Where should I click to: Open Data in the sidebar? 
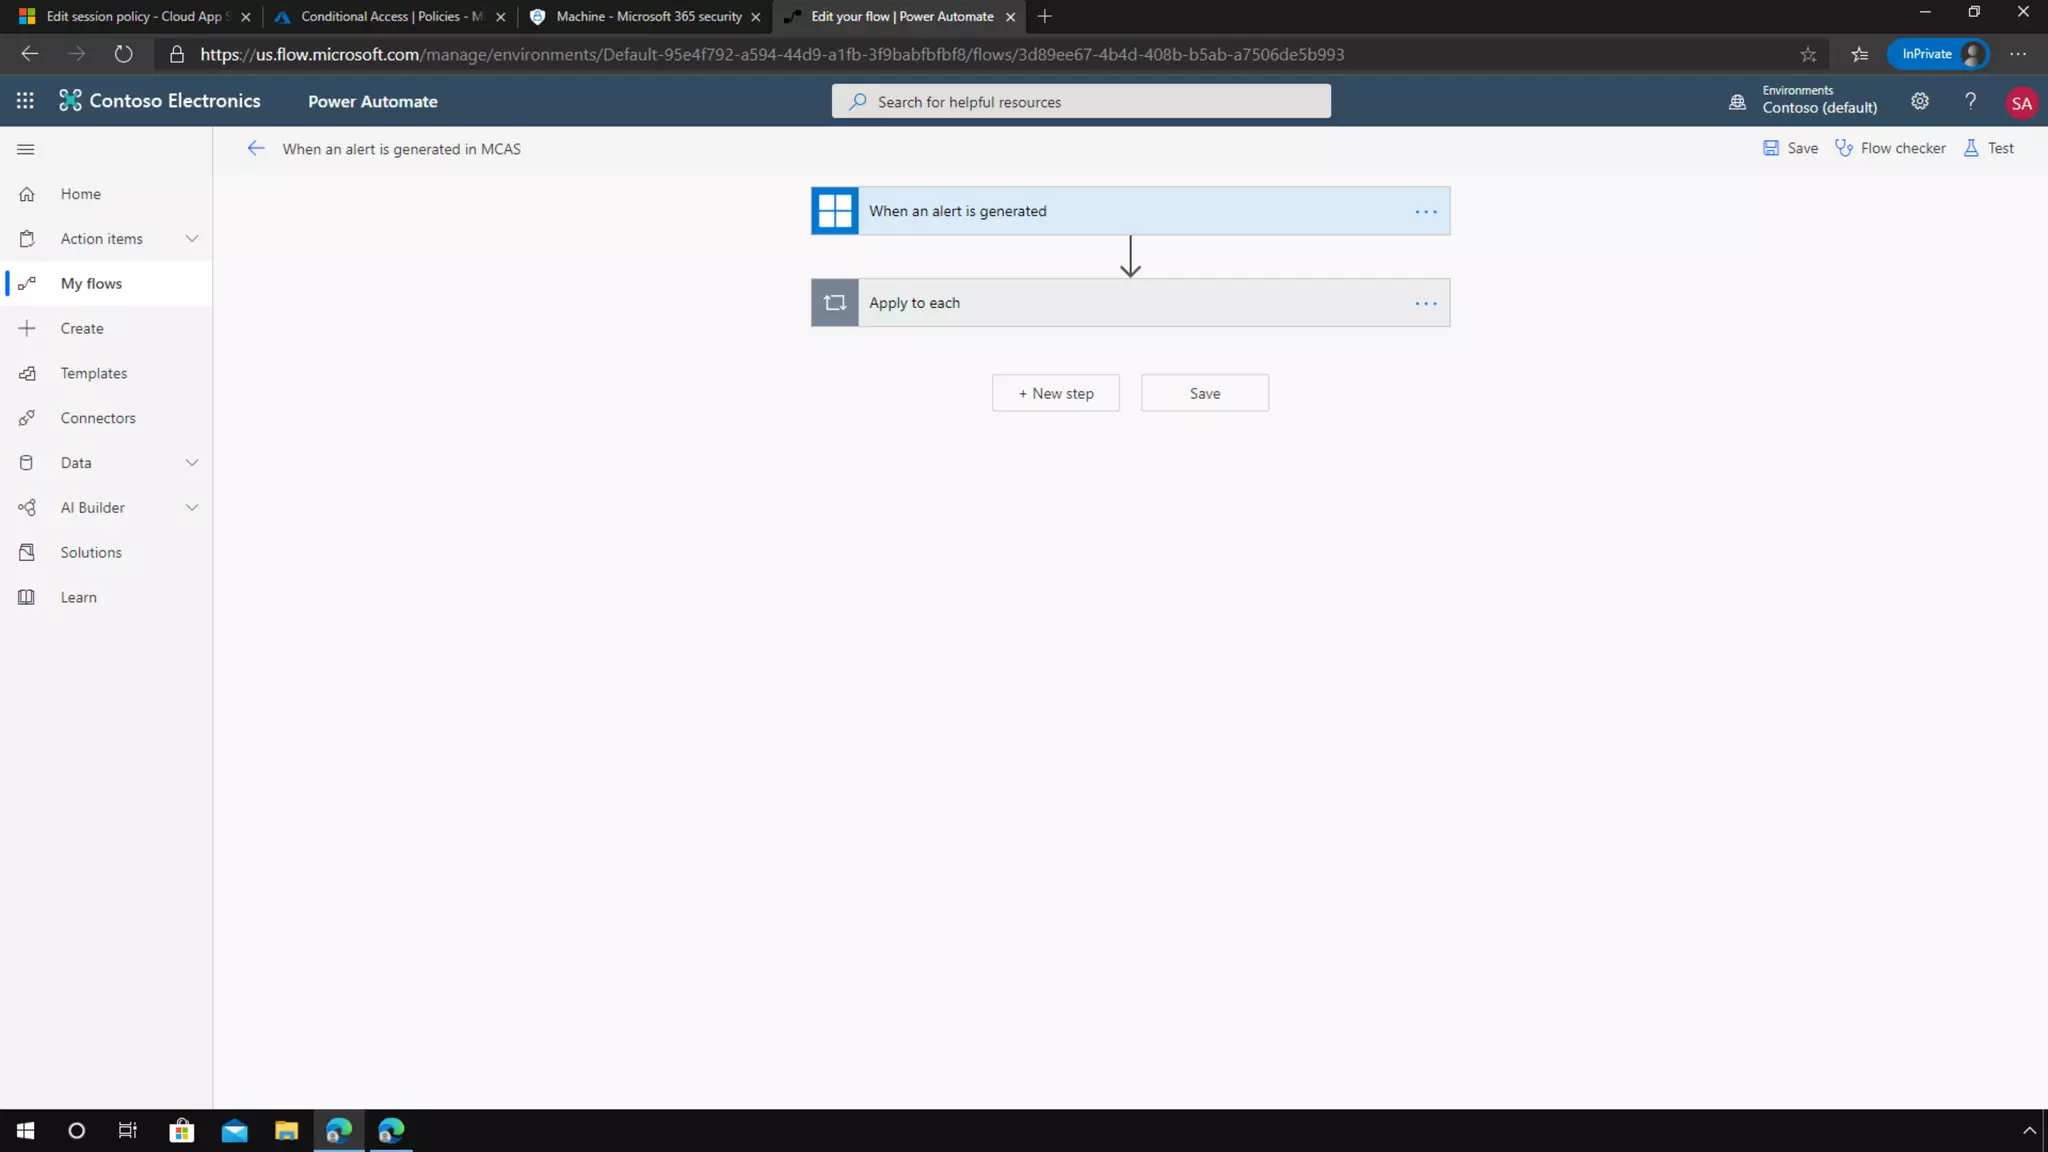[106, 463]
